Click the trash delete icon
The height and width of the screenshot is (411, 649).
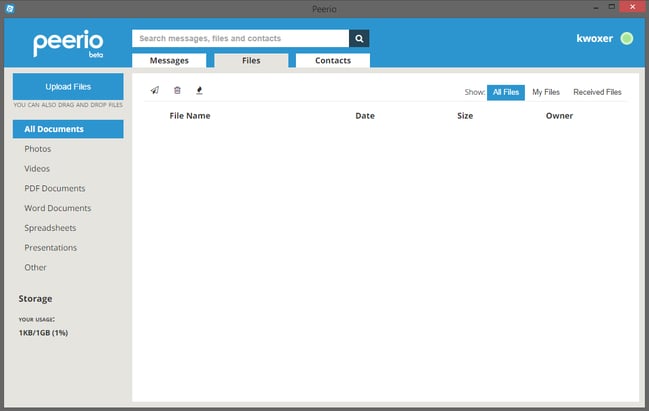coord(177,90)
